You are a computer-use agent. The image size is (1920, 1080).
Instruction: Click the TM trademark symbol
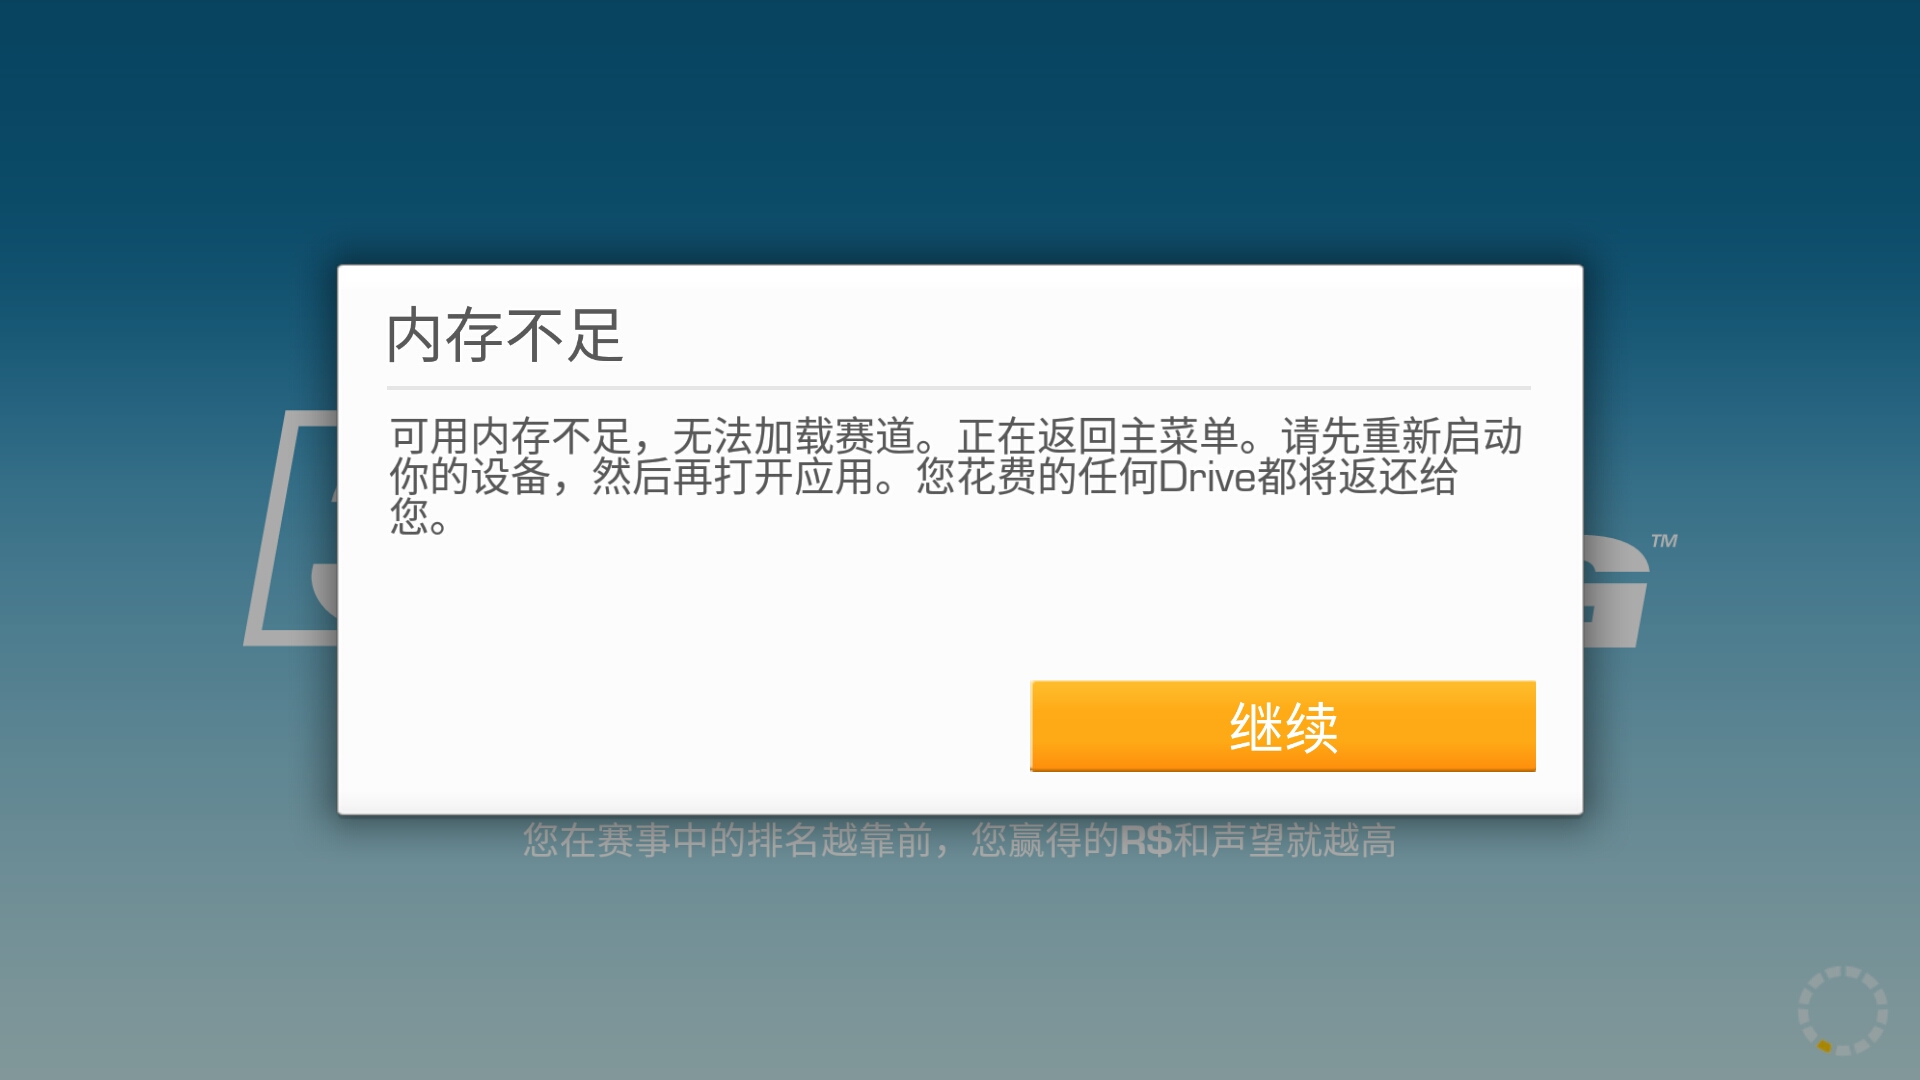point(1664,541)
